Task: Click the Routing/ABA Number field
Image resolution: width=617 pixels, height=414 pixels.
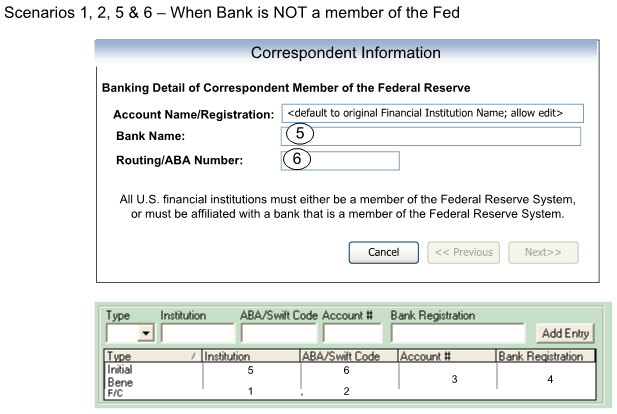Action: (340, 160)
